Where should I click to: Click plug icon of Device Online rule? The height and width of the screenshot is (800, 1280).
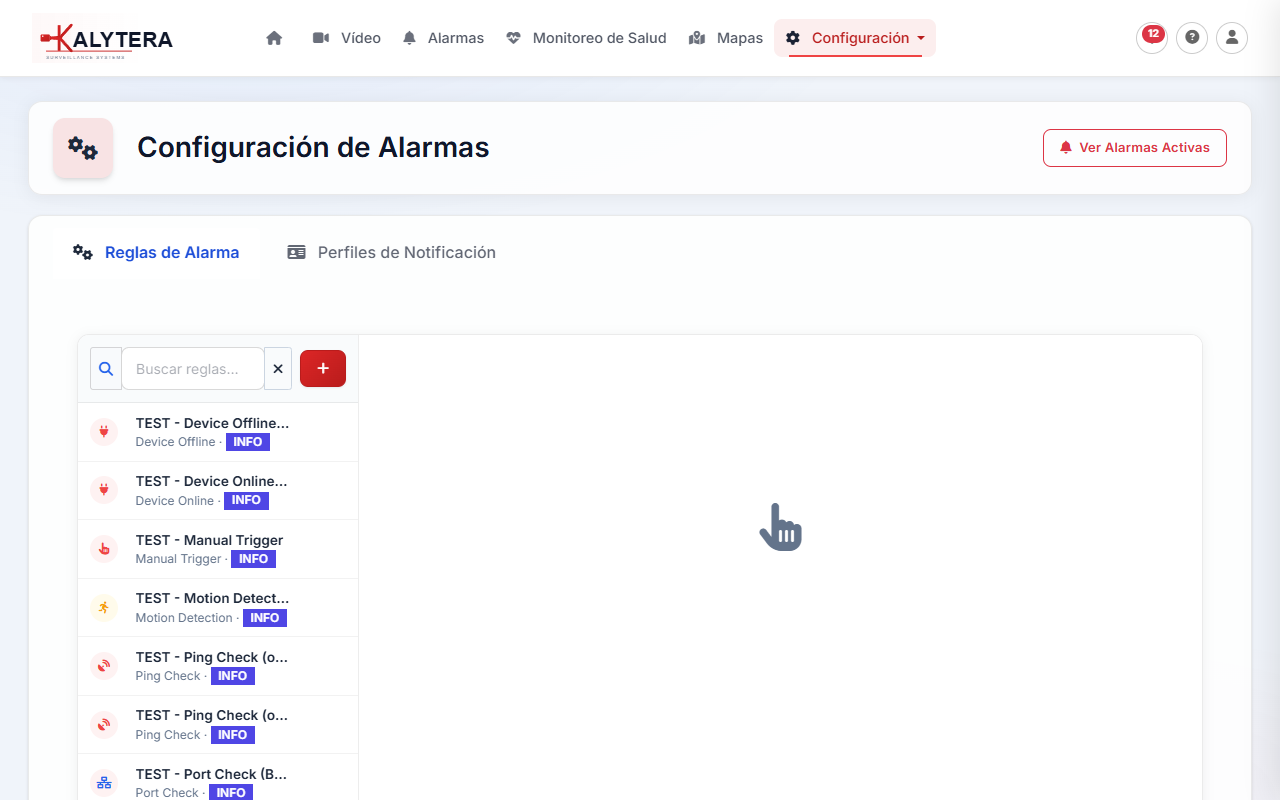coord(104,490)
